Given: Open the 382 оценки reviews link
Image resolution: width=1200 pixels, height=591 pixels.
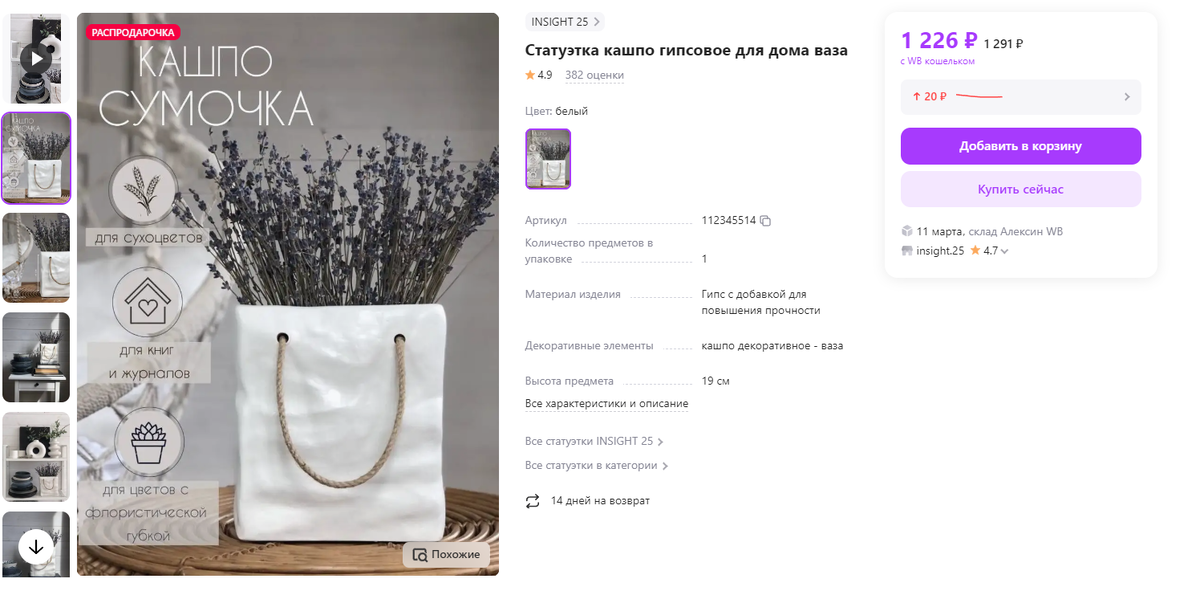Looking at the screenshot, I should (594, 75).
